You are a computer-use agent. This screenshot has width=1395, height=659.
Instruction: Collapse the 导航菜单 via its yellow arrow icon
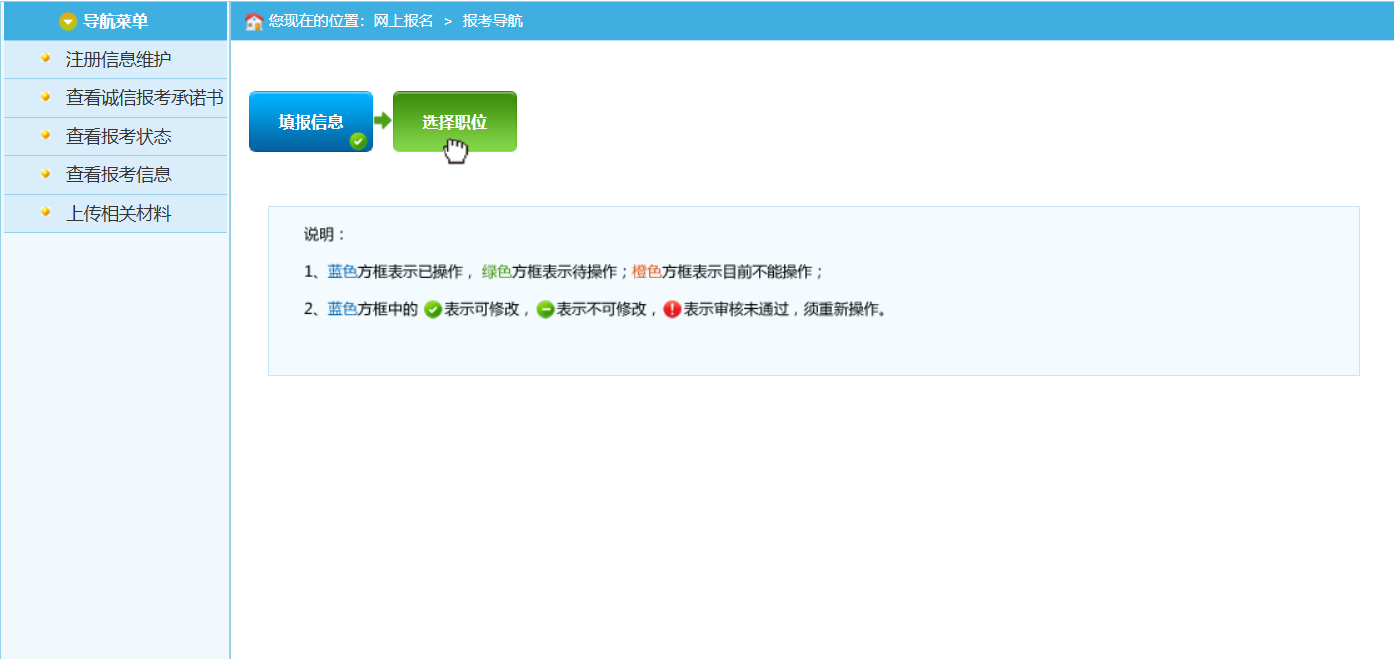pyautogui.click(x=68, y=21)
